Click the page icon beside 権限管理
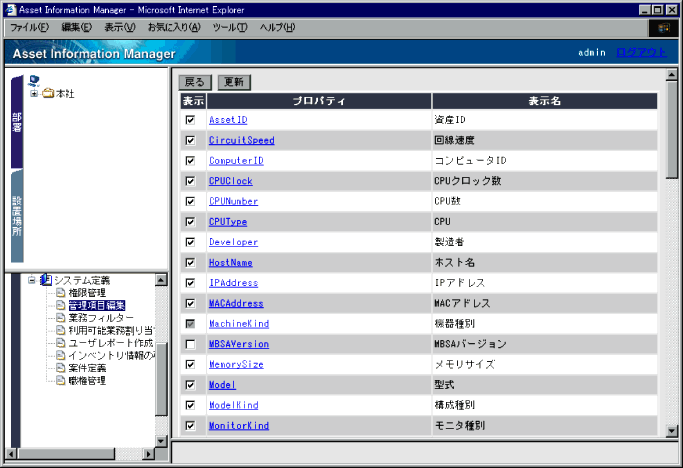Viewport: 683px width, 468px height. tap(61, 292)
